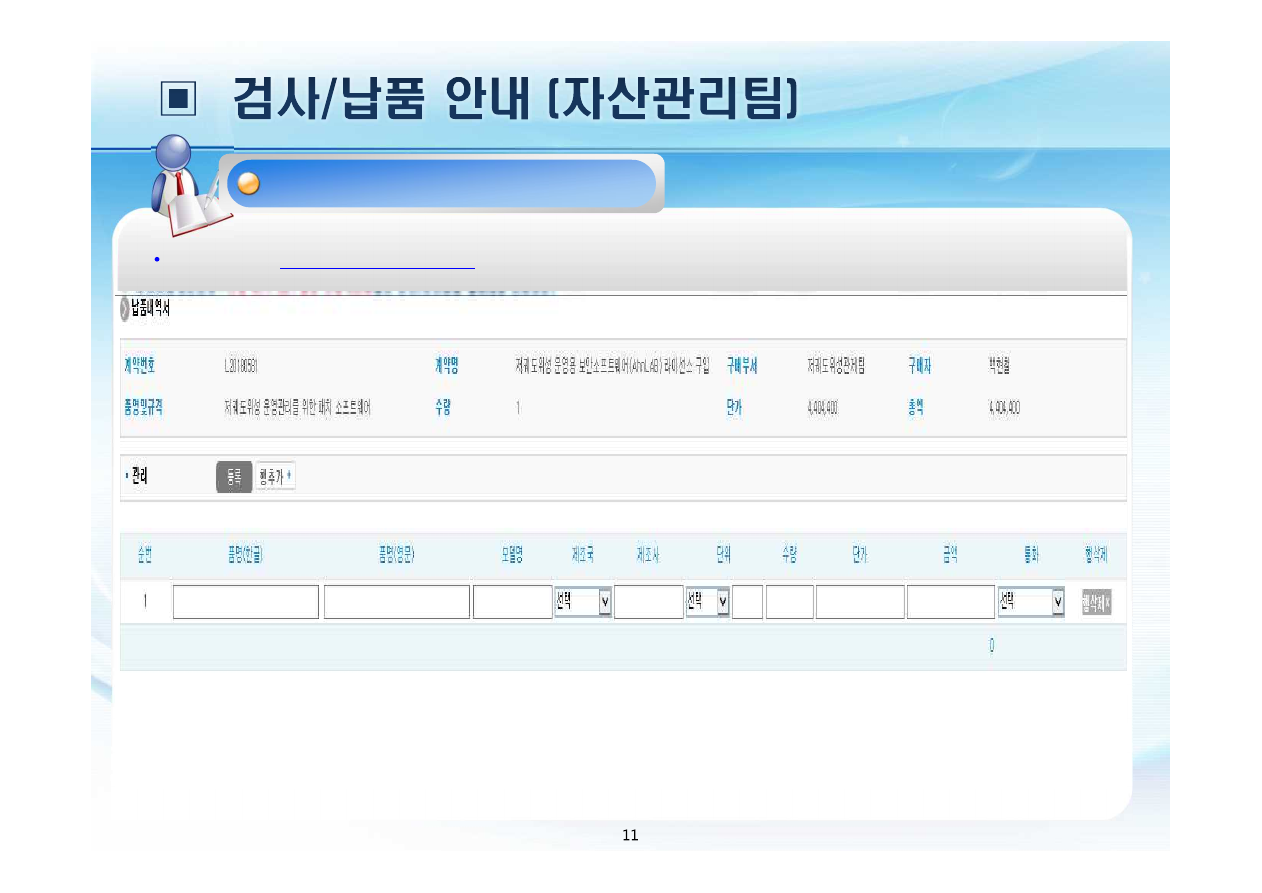Click the arrow marker beside the 관리 label
The width and height of the screenshot is (1262, 893).
[x=125, y=476]
